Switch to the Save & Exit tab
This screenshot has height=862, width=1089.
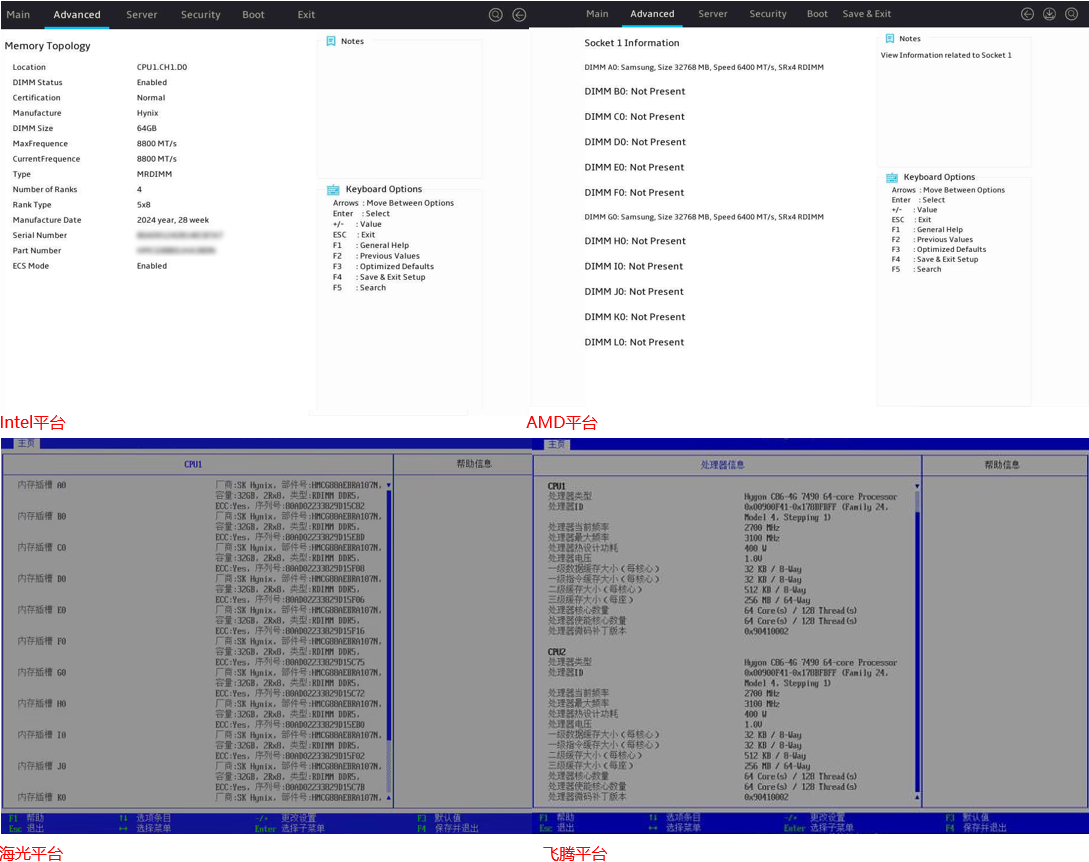(866, 14)
